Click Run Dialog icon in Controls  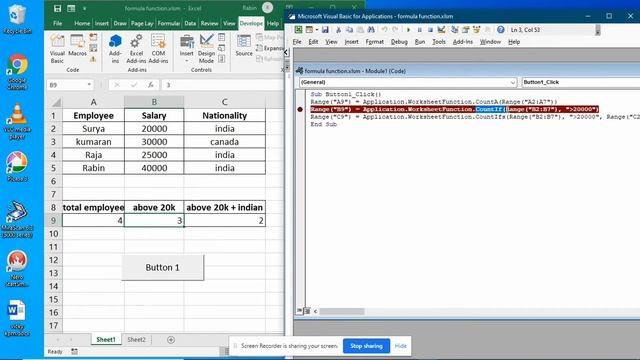pyautogui.click(x=222, y=59)
